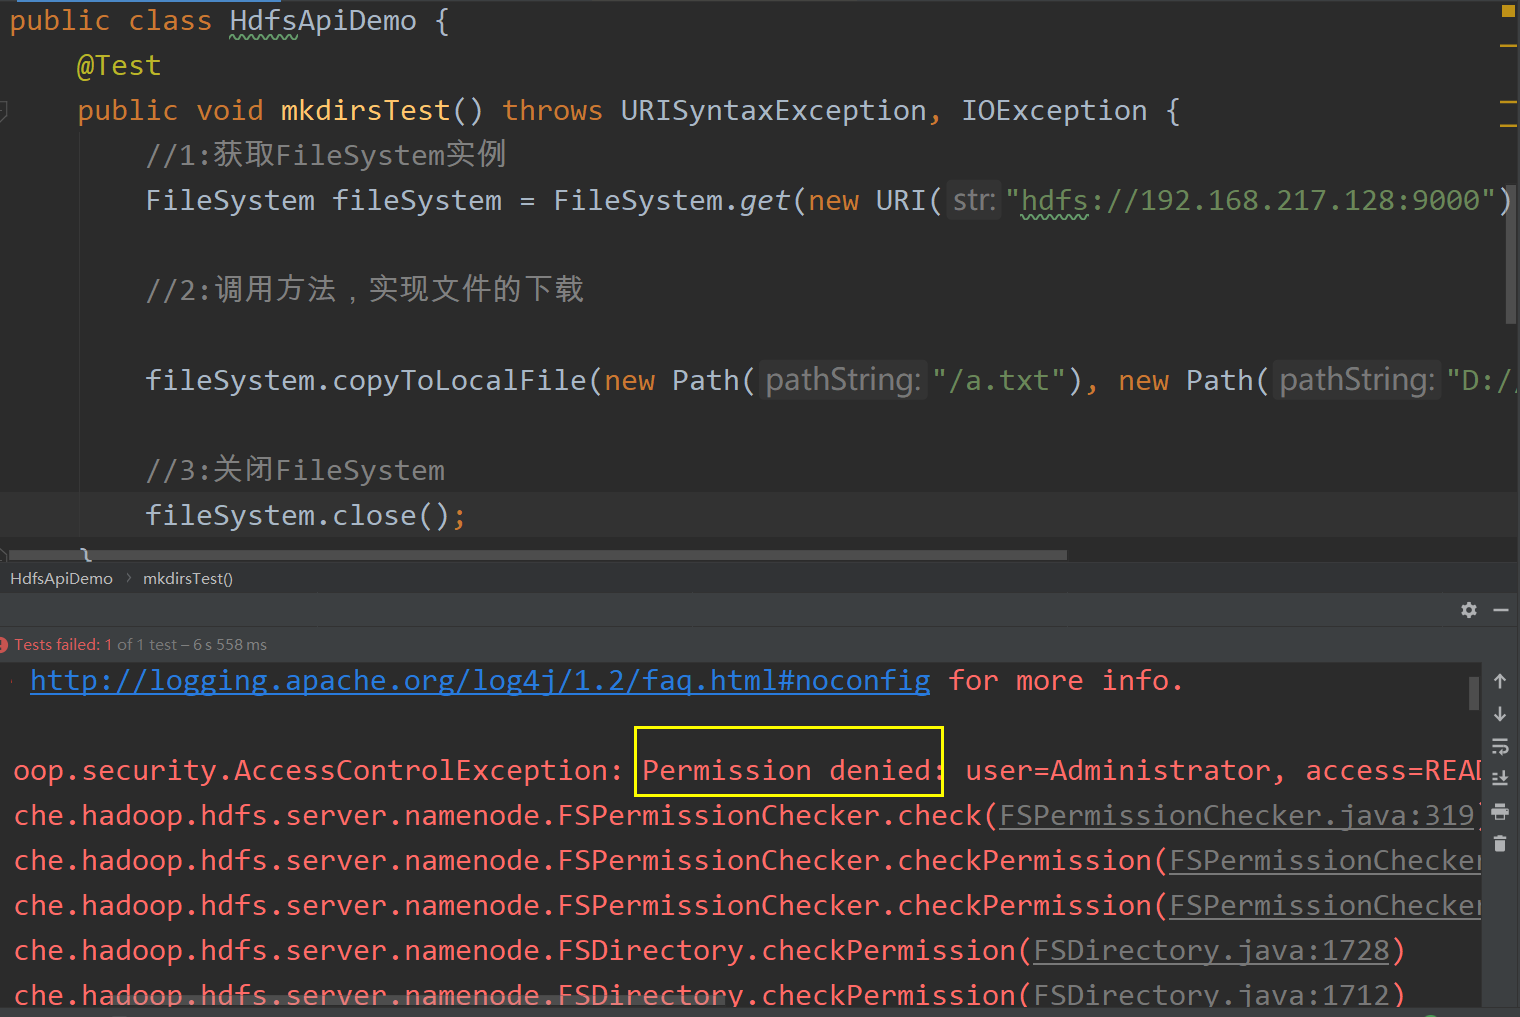This screenshot has width=1520, height=1017.
Task: Open the run panel settings gear
Action: pos(1468,610)
